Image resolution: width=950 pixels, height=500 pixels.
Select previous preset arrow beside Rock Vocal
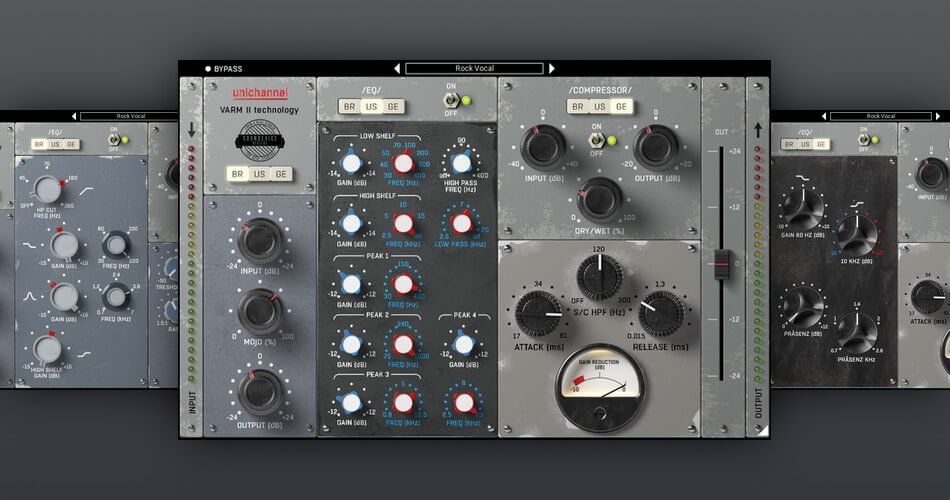pos(397,68)
